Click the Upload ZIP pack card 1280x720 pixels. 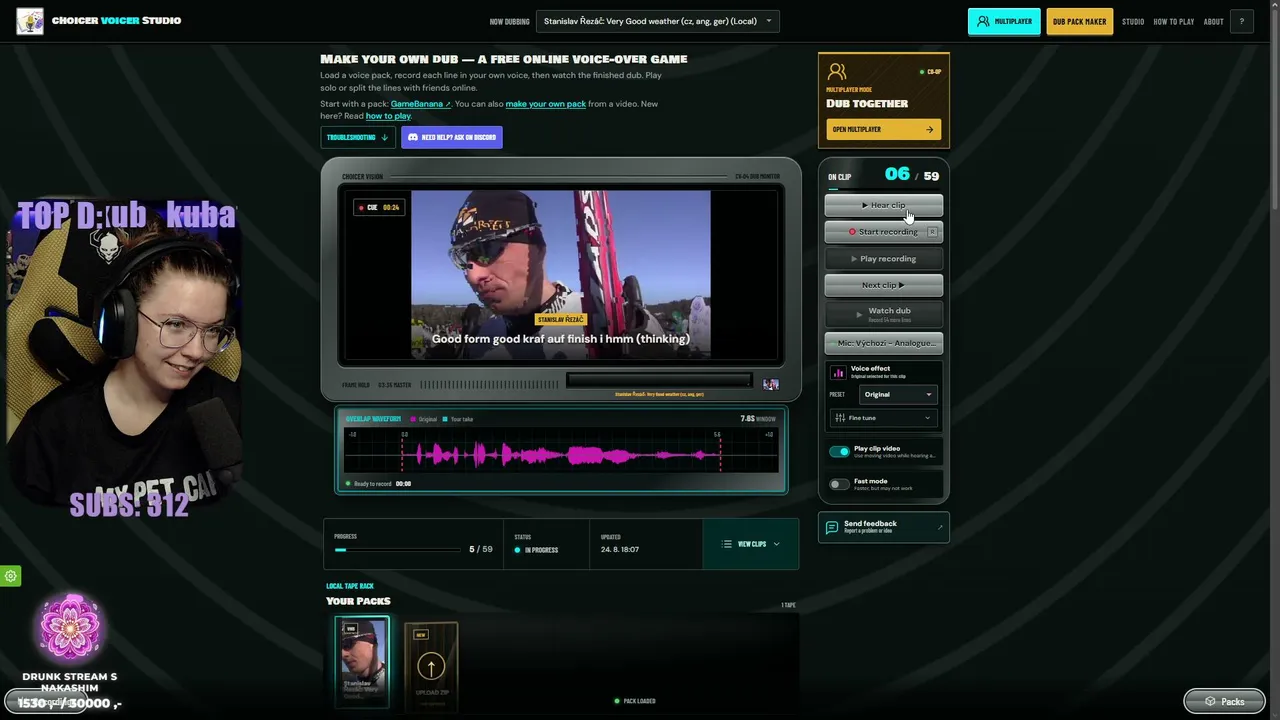tap(431, 666)
